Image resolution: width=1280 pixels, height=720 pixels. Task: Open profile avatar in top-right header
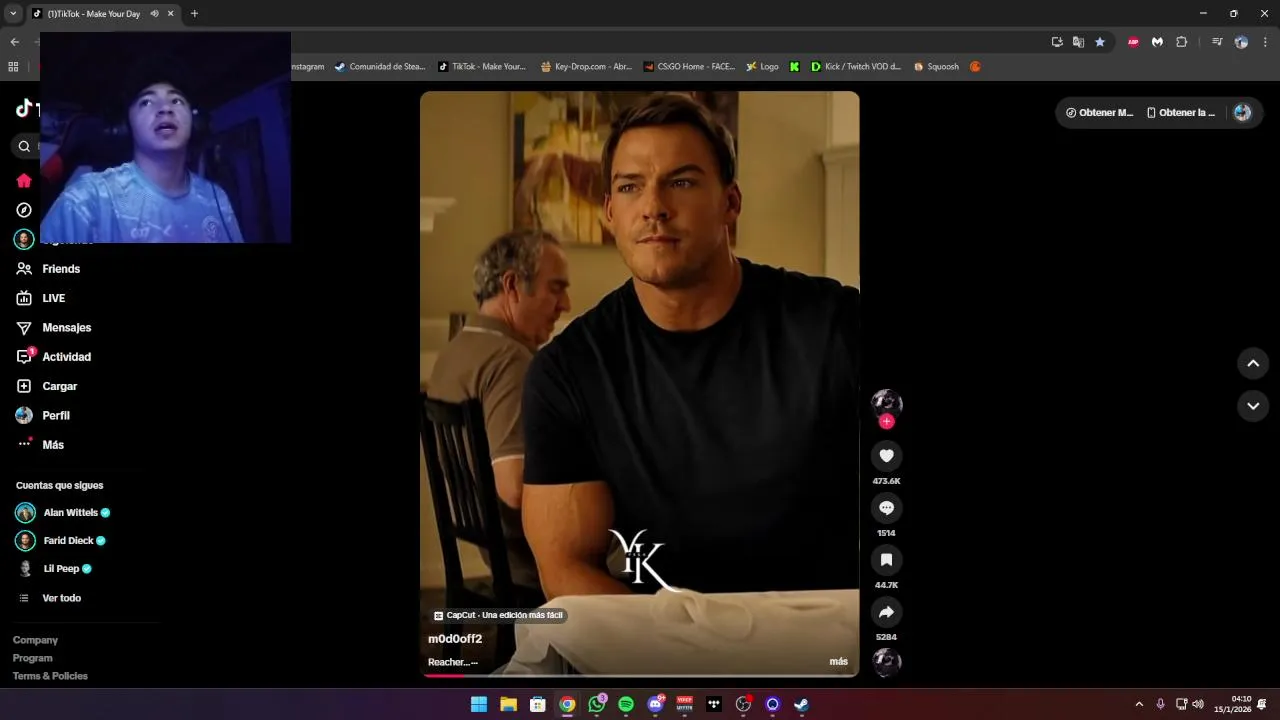pos(1242,113)
